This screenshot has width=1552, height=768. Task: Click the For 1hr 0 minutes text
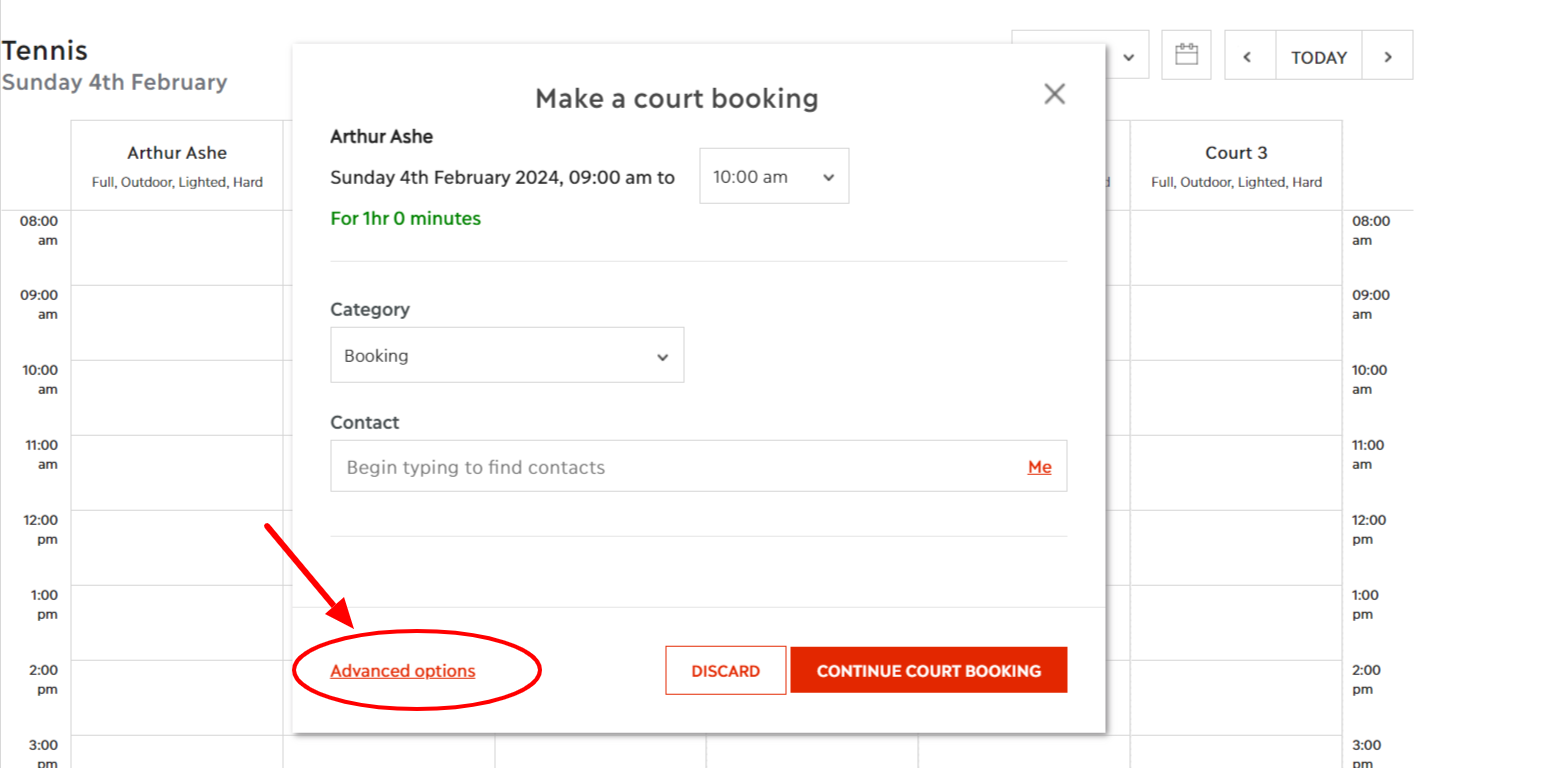coord(405,218)
